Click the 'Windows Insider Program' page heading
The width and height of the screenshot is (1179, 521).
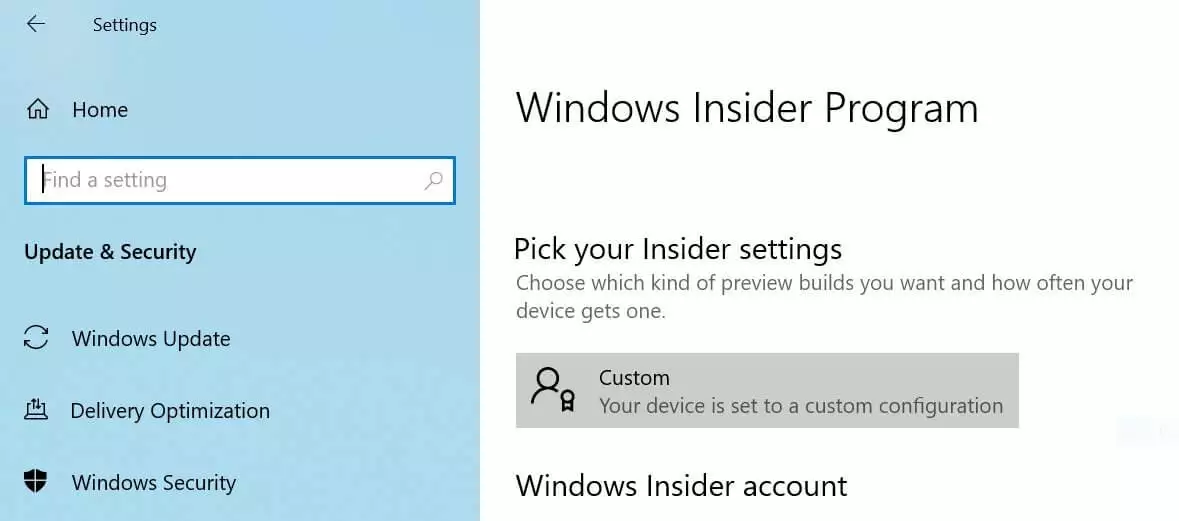coord(747,108)
